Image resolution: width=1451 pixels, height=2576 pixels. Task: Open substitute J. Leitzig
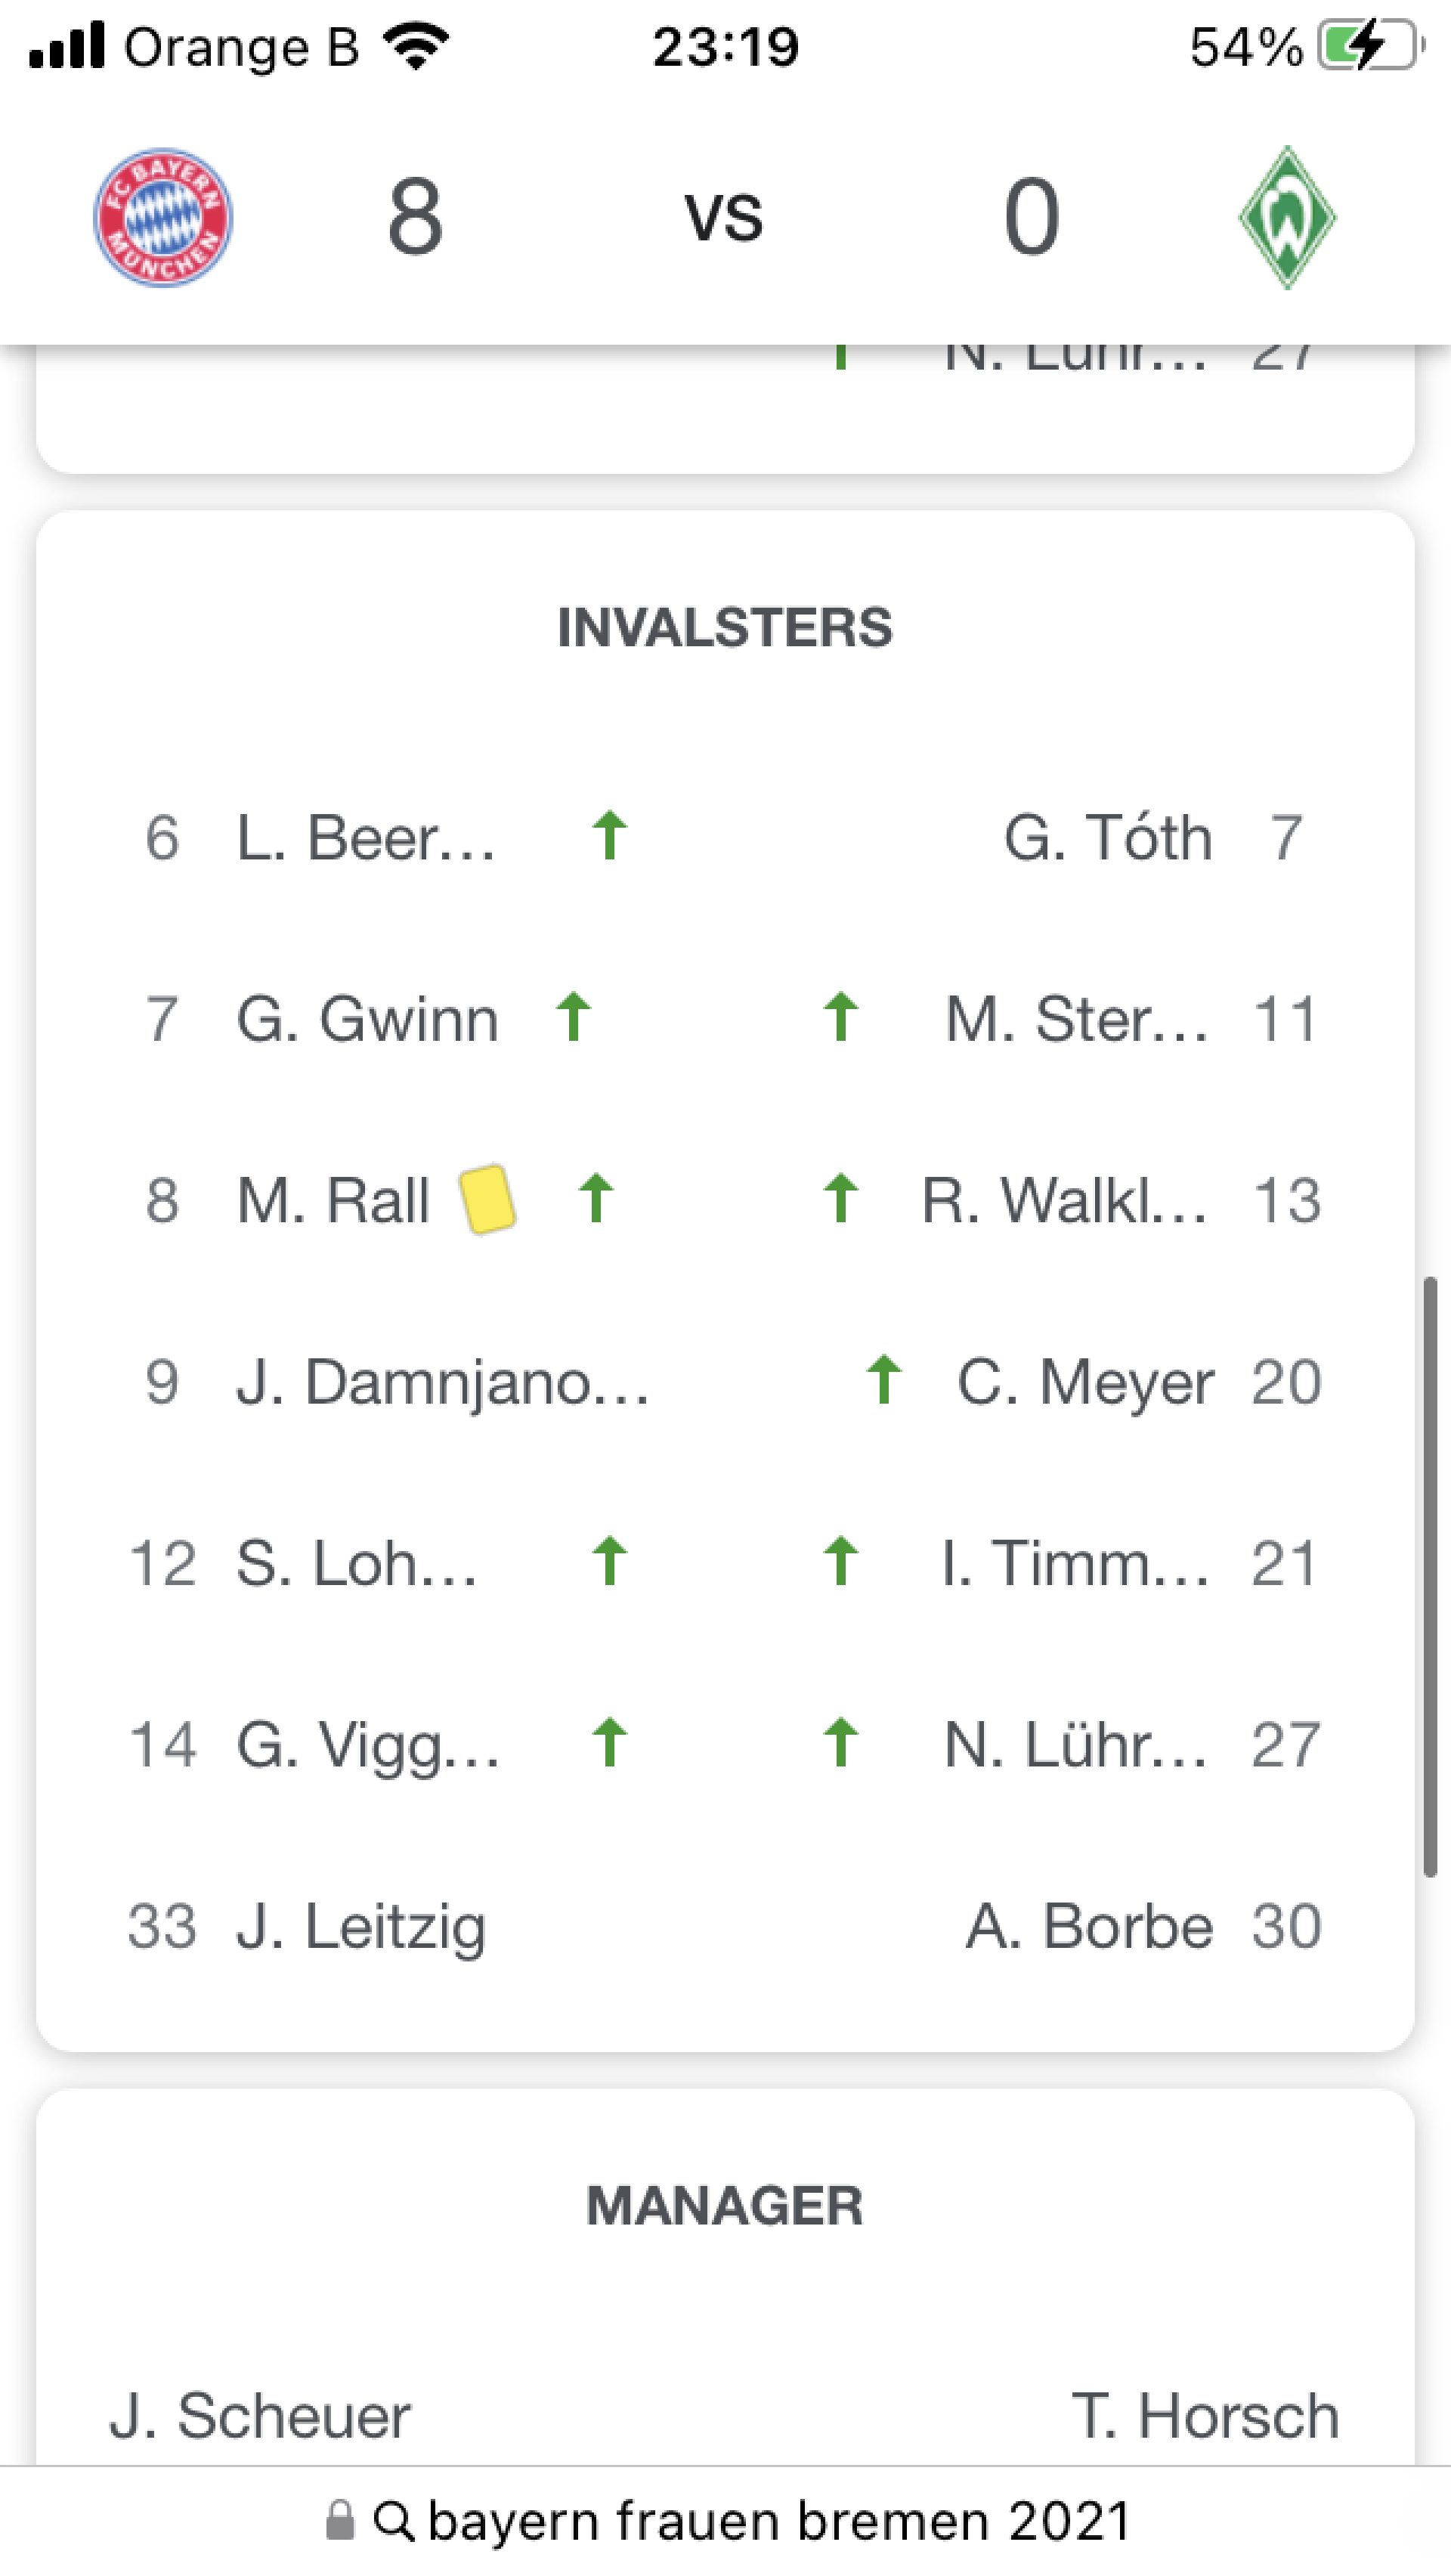360,1926
